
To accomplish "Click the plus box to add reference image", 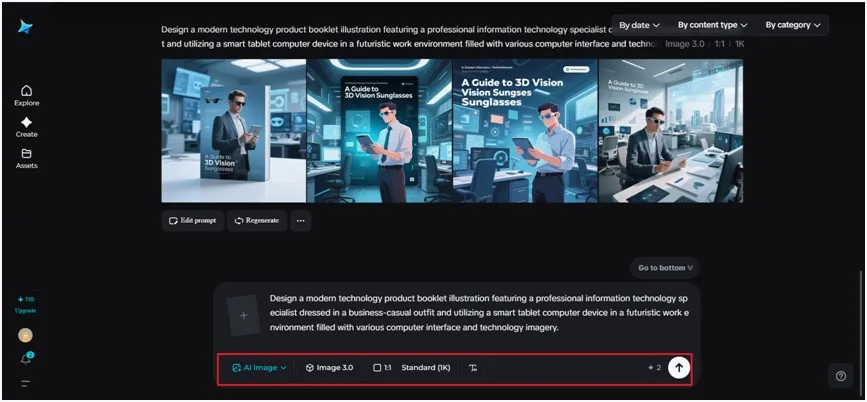I will (x=243, y=314).
